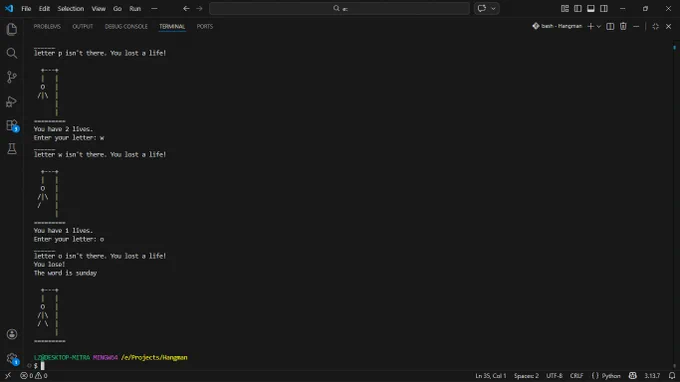The width and height of the screenshot is (680, 382).
Task: Open the Manage gear menu
Action: click(12, 359)
